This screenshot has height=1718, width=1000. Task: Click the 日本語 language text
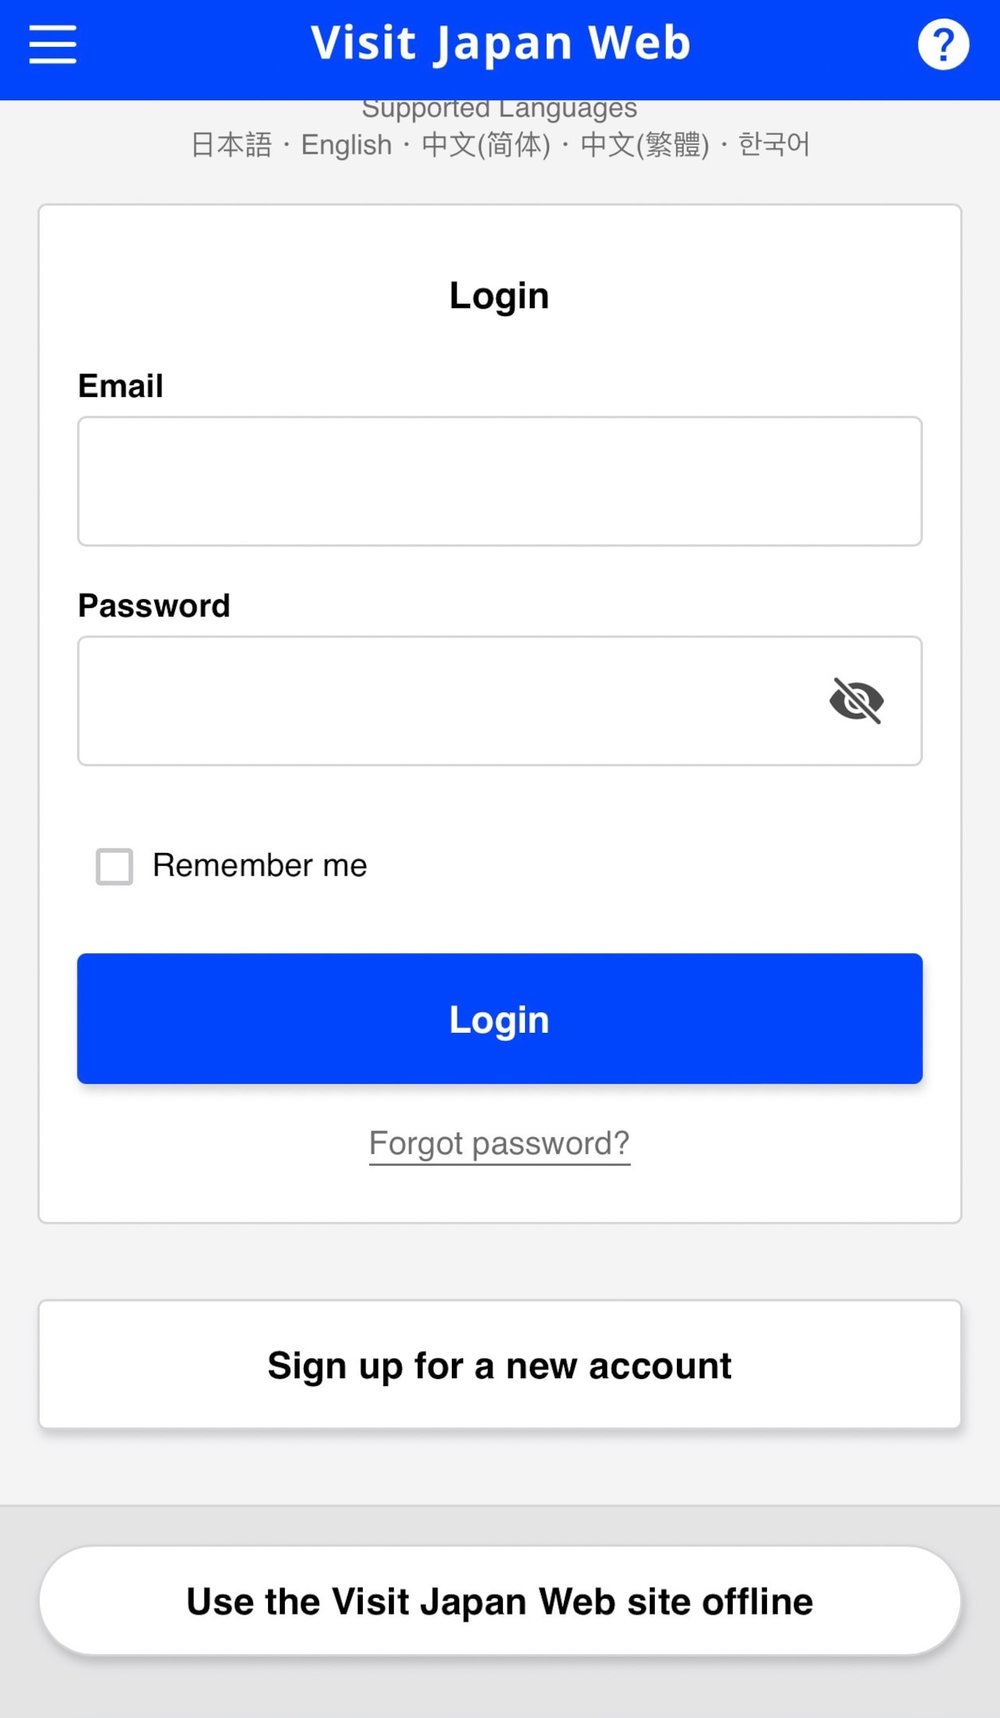pyautogui.click(x=231, y=145)
